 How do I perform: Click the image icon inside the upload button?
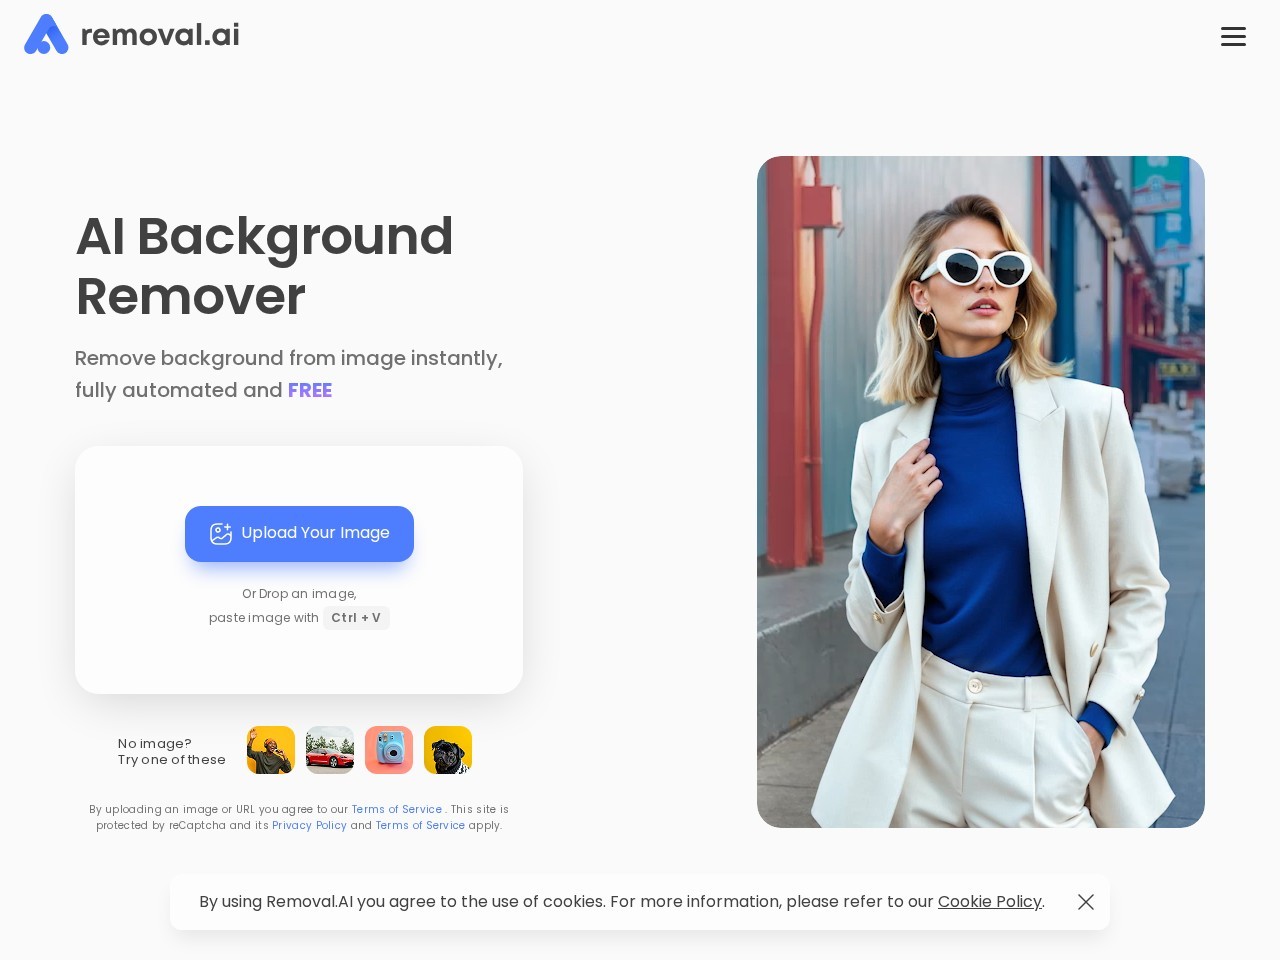pos(221,534)
